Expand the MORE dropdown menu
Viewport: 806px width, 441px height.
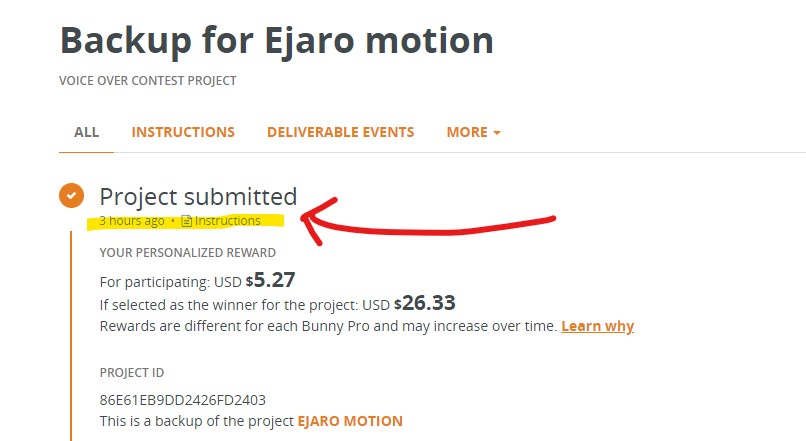point(473,132)
